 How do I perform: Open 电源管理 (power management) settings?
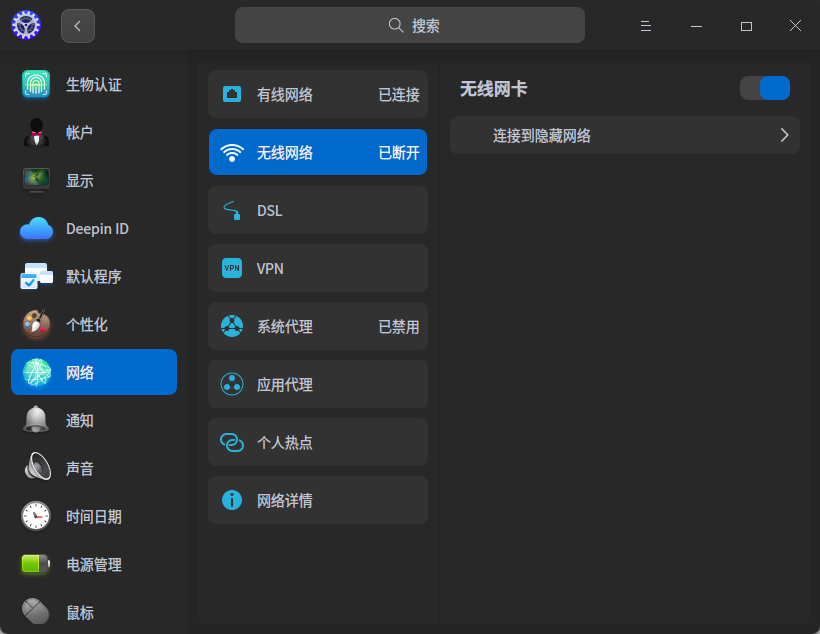tap(36, 564)
